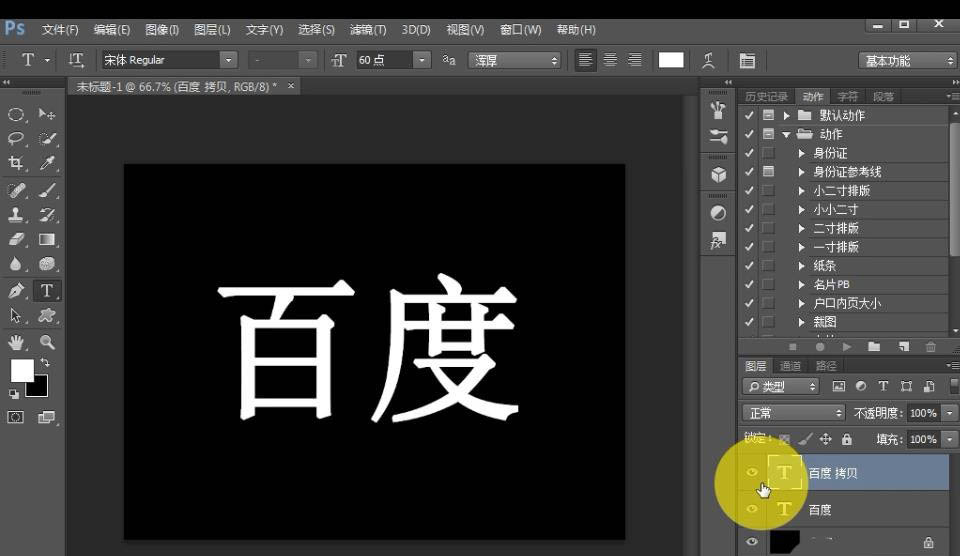Delete action with trash icon
The width and height of the screenshot is (960, 556).
931,347
